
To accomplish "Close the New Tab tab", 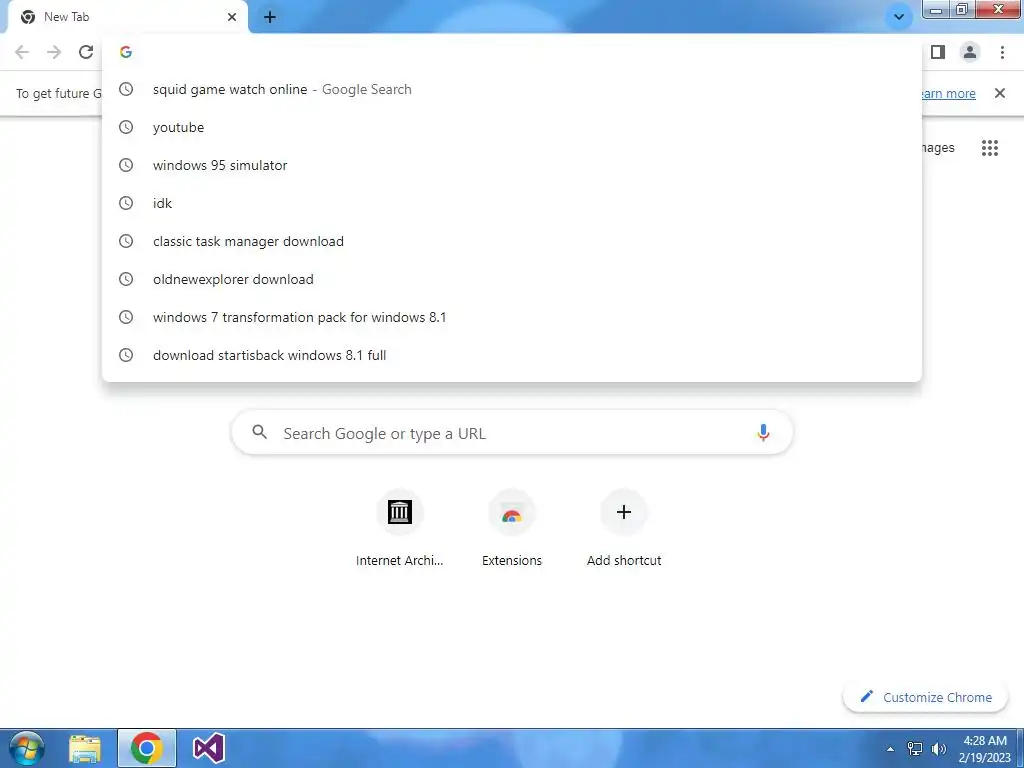I will (232, 17).
